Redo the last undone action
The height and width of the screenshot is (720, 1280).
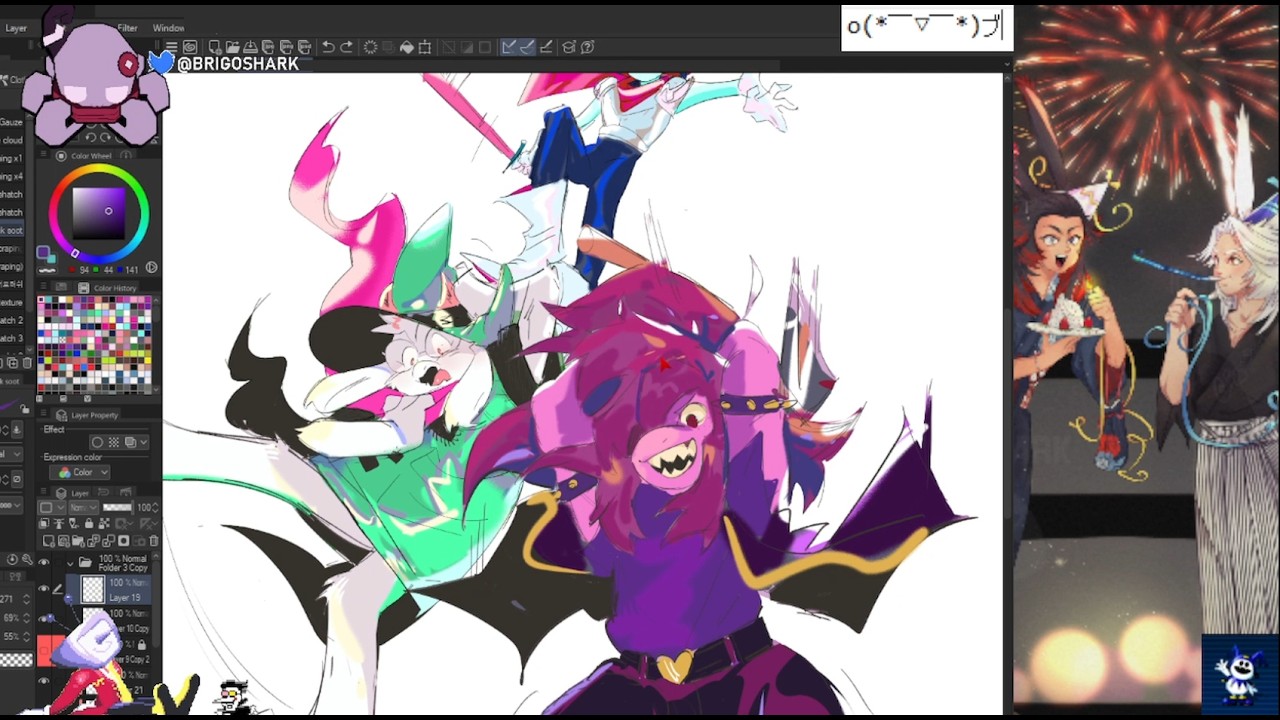tap(346, 47)
